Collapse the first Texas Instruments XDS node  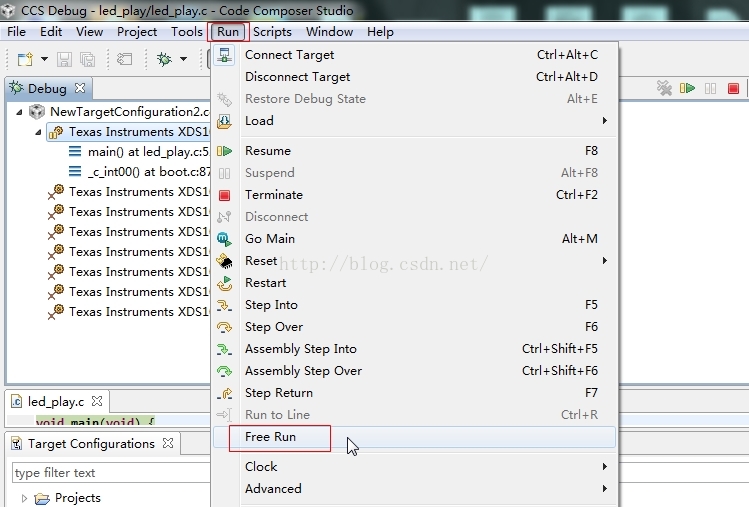pos(38,132)
